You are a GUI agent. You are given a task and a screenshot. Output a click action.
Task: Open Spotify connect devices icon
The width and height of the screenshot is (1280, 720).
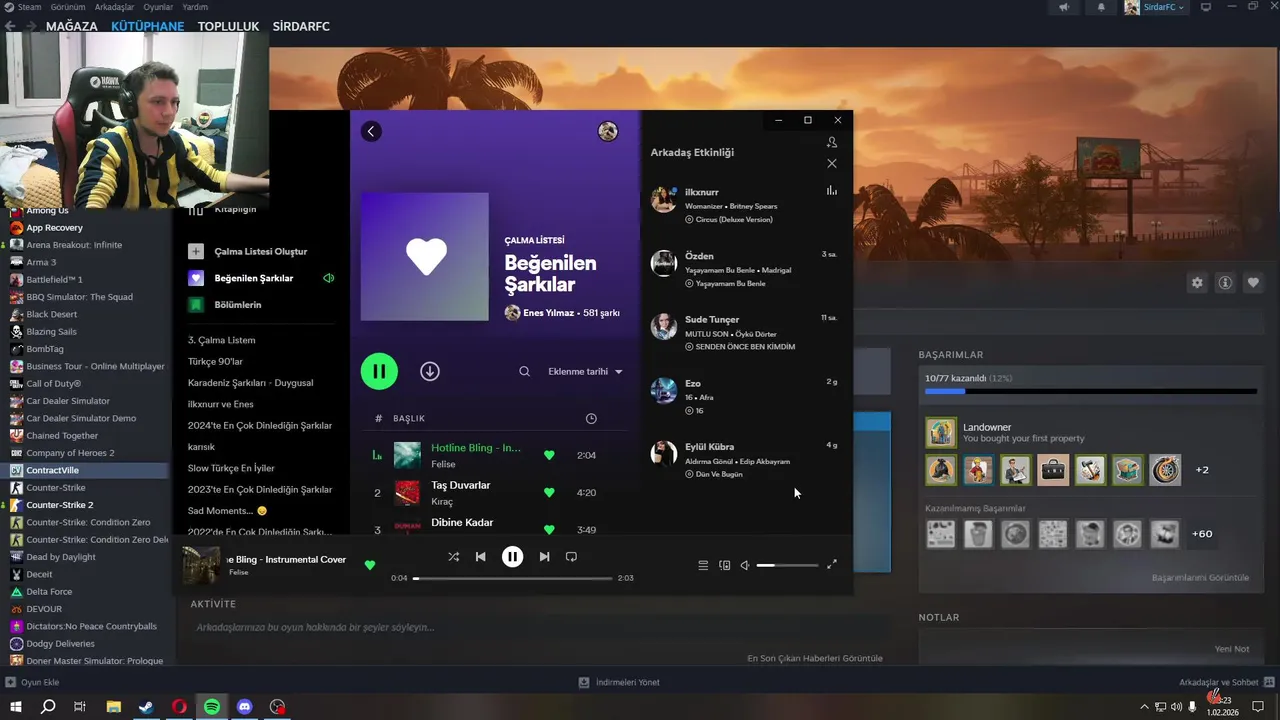click(x=725, y=565)
